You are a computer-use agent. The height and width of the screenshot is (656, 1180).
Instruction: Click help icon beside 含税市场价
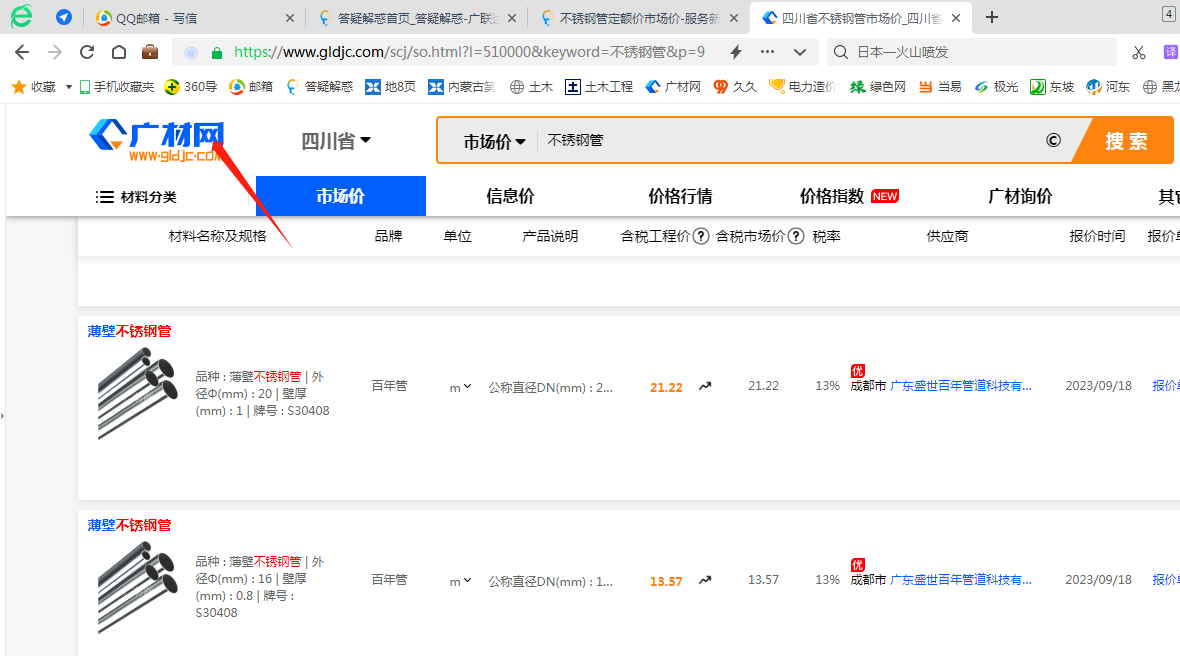[x=795, y=236]
